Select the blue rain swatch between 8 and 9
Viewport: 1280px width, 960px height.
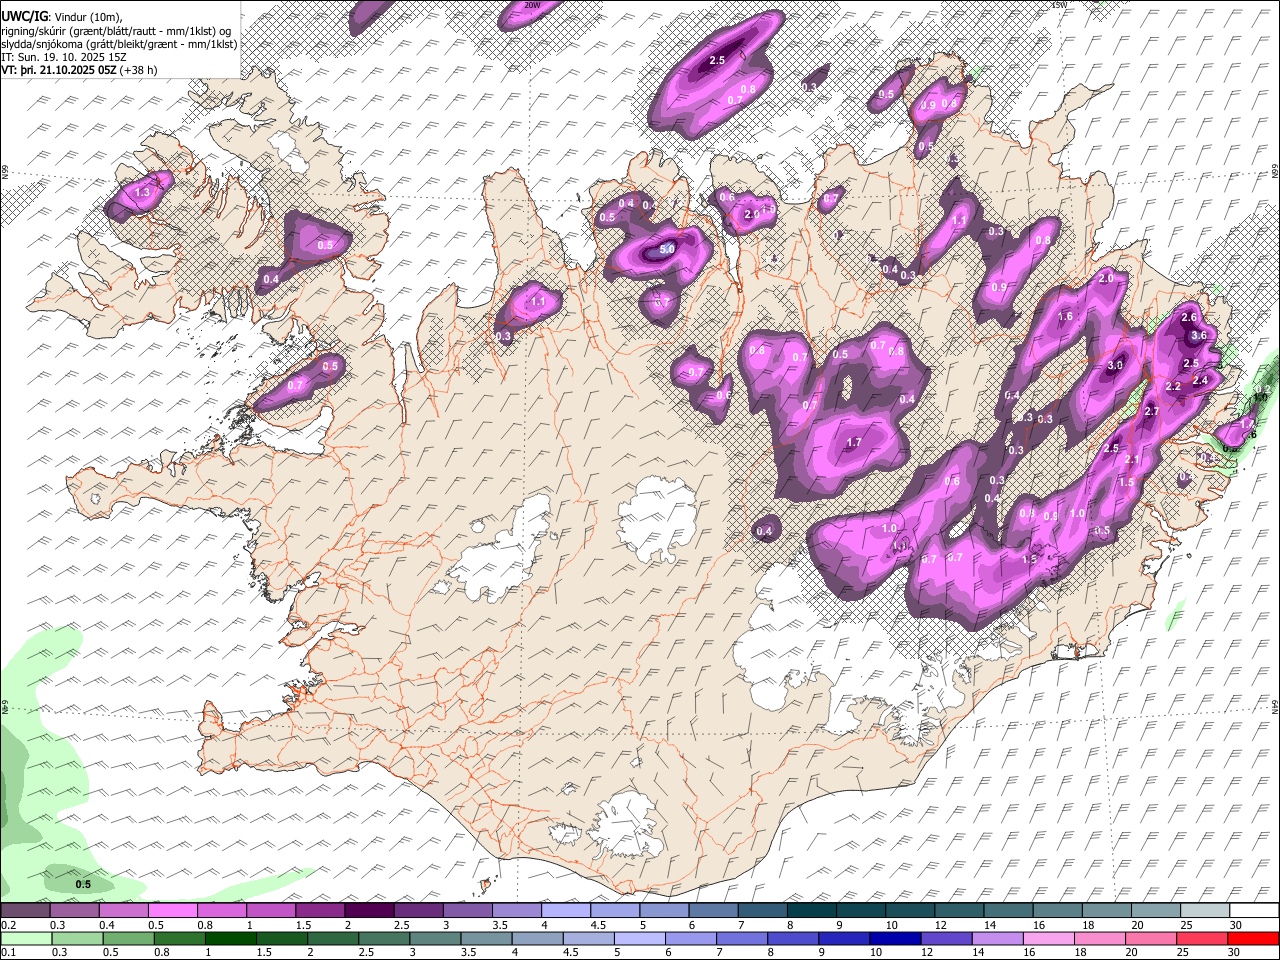793,938
